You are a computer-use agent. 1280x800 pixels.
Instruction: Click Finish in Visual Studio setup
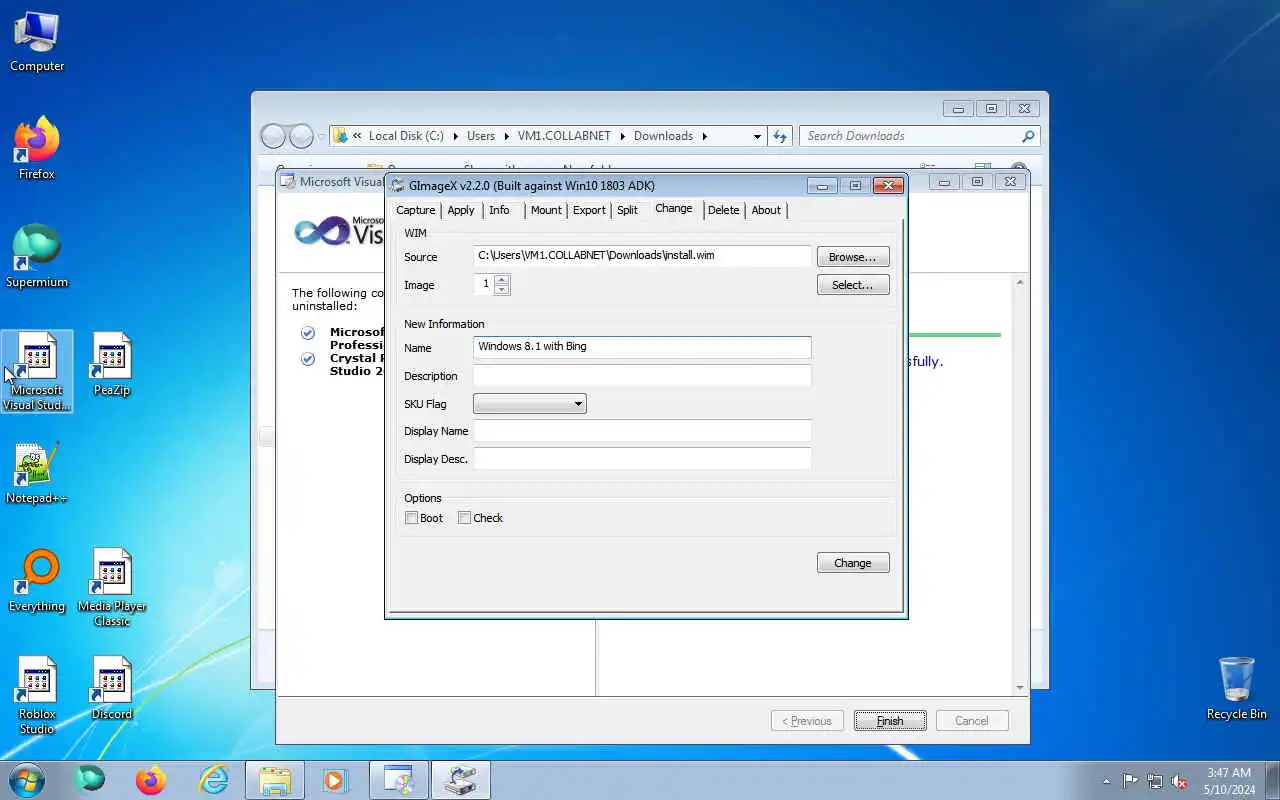tap(890, 721)
